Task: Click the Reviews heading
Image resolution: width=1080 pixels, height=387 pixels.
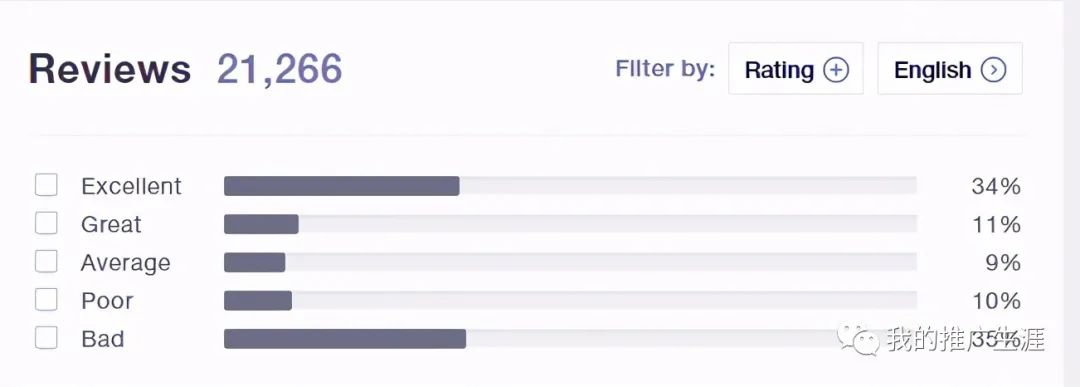Action: pyautogui.click(x=110, y=69)
